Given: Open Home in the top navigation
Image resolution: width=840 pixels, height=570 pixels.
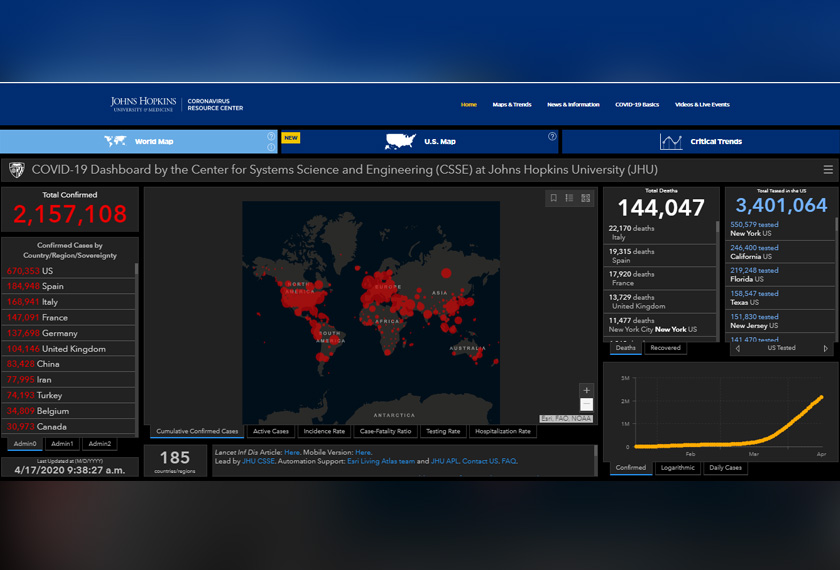Looking at the screenshot, I should pos(469,104).
